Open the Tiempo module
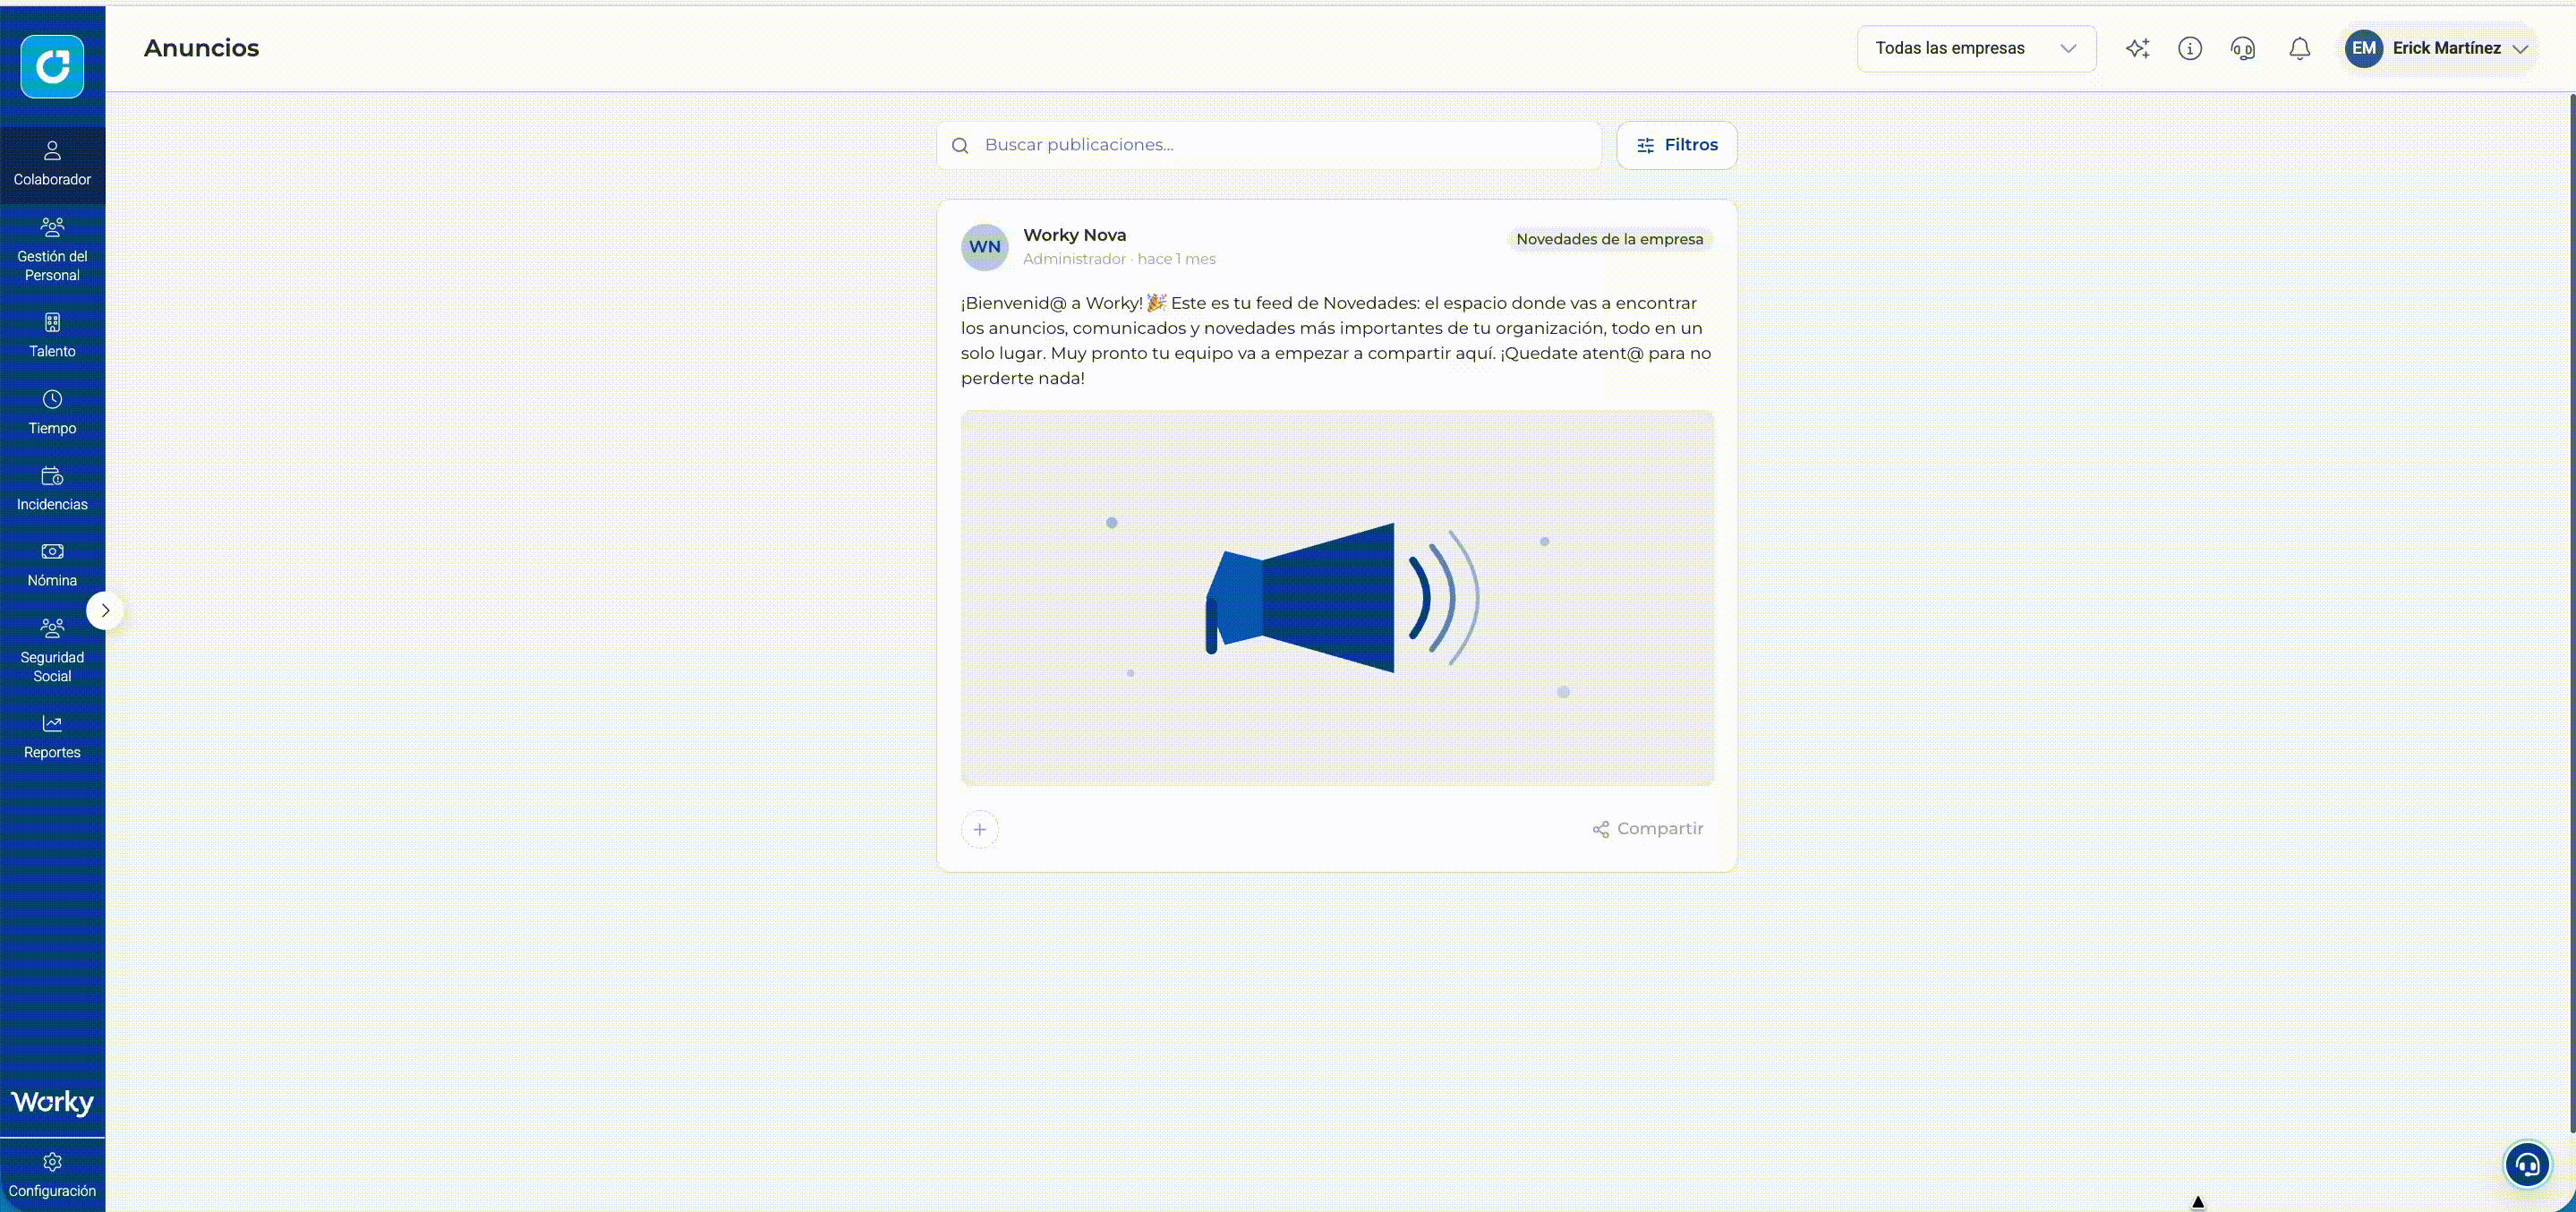Viewport: 2576px width, 1212px height. click(52, 412)
